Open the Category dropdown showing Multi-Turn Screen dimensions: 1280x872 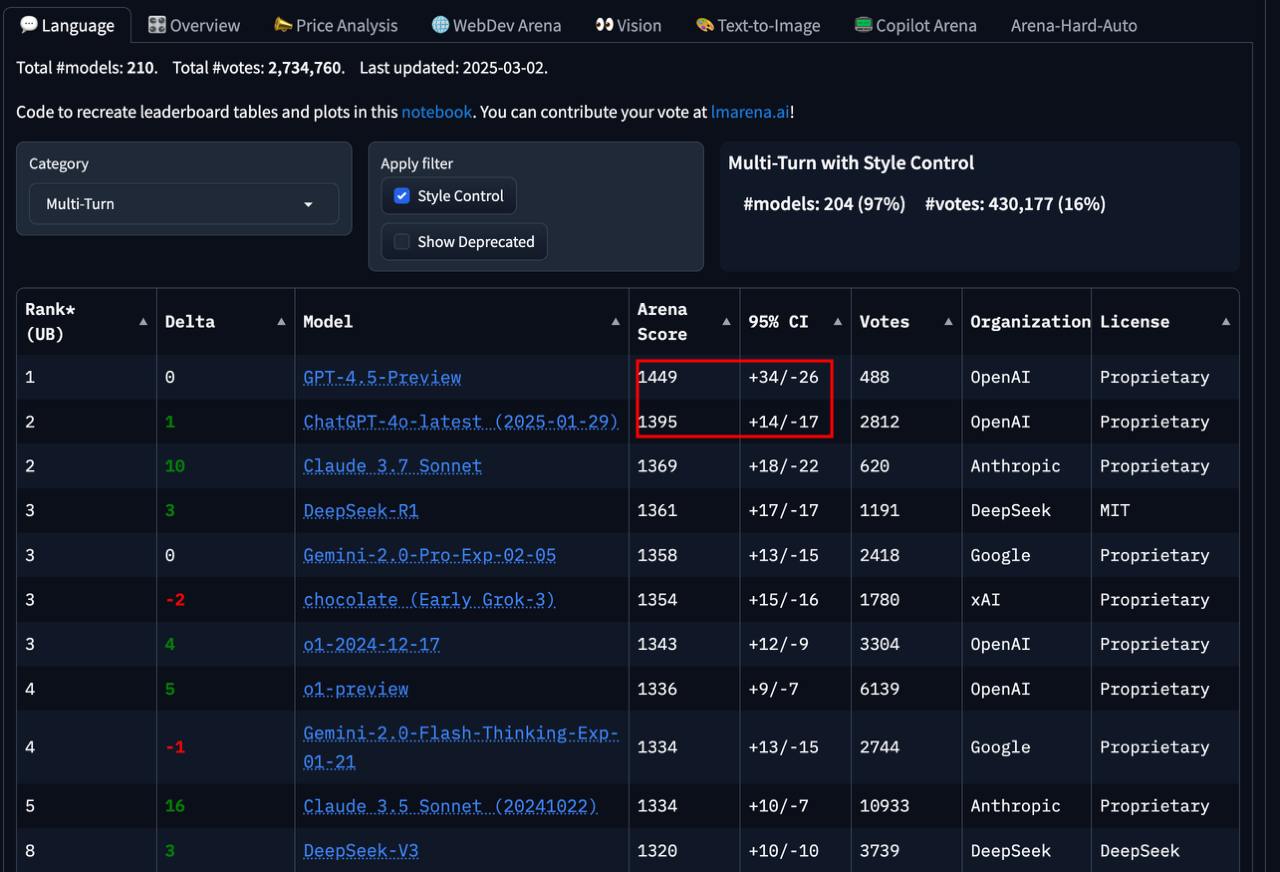coord(184,204)
